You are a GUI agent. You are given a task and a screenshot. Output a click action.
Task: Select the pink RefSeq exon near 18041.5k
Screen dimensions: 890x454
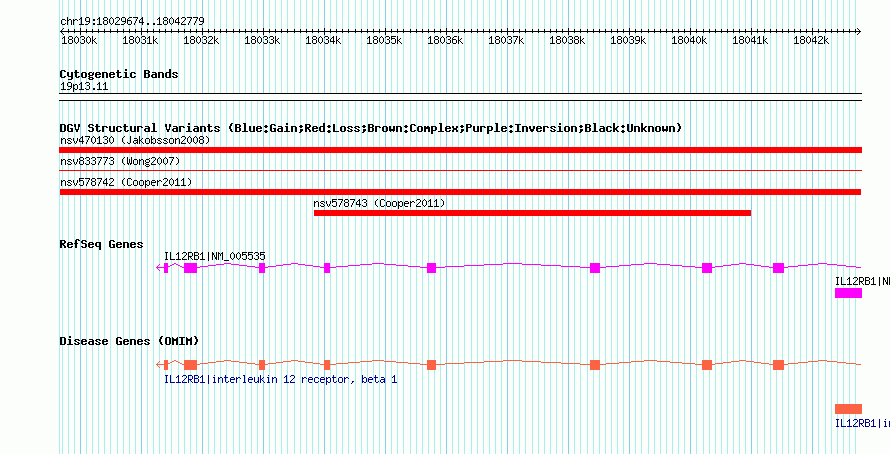tap(778, 268)
